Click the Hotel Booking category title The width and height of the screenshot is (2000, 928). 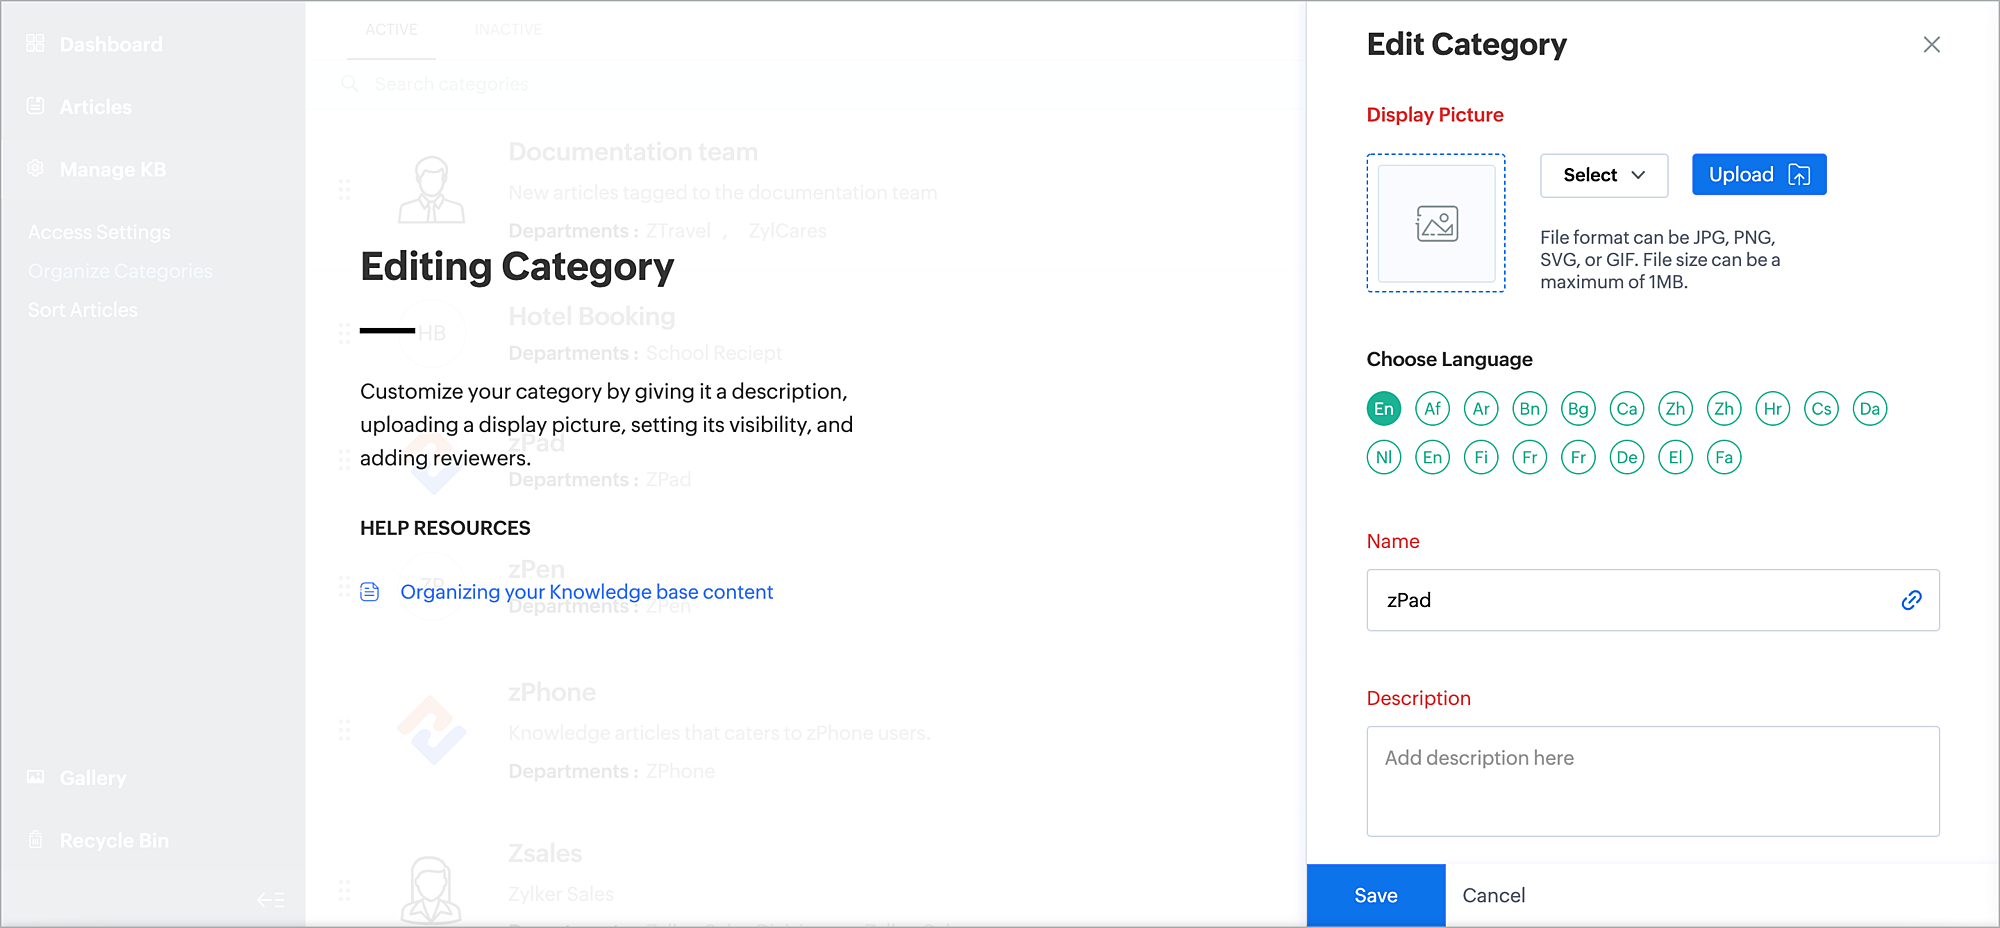[592, 317]
